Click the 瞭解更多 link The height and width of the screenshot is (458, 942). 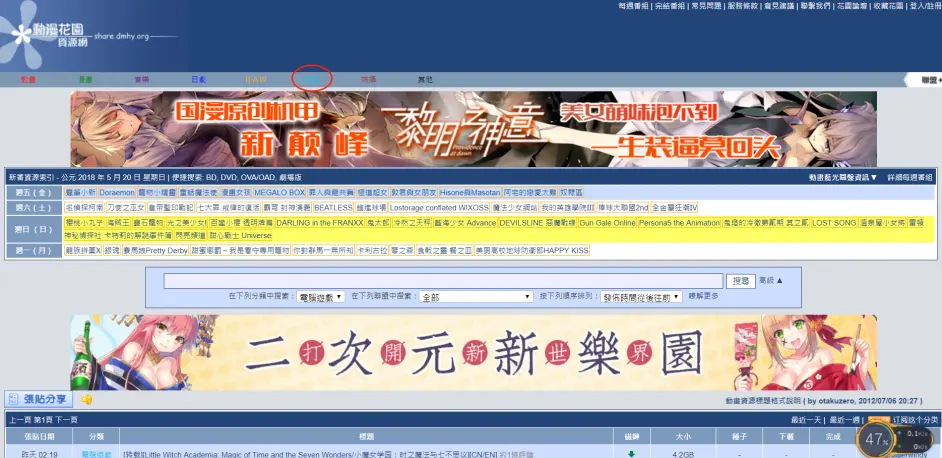pos(703,296)
